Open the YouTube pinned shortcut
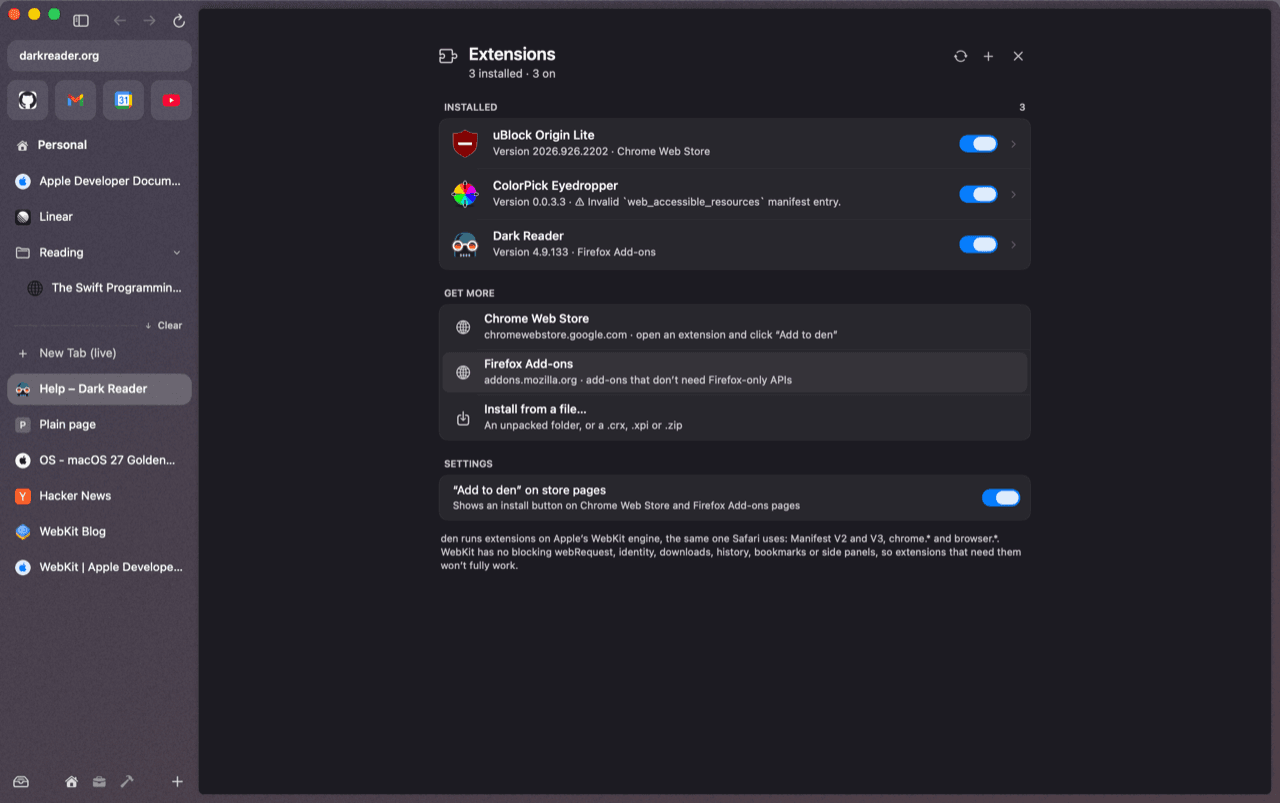The width and height of the screenshot is (1280, 803). (171, 100)
